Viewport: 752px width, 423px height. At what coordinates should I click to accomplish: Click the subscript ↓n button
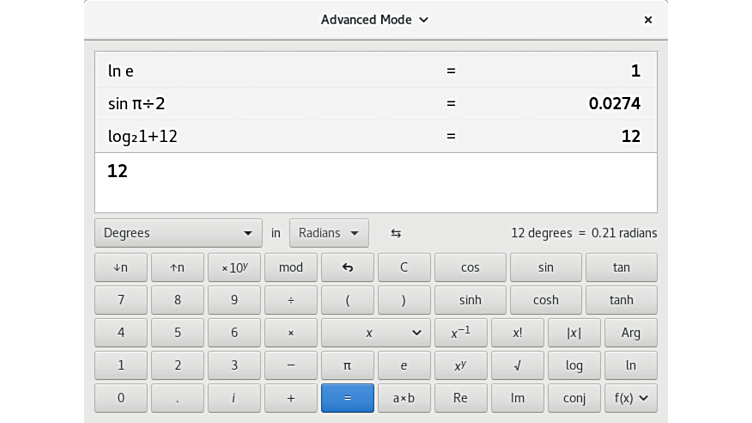[121, 268]
